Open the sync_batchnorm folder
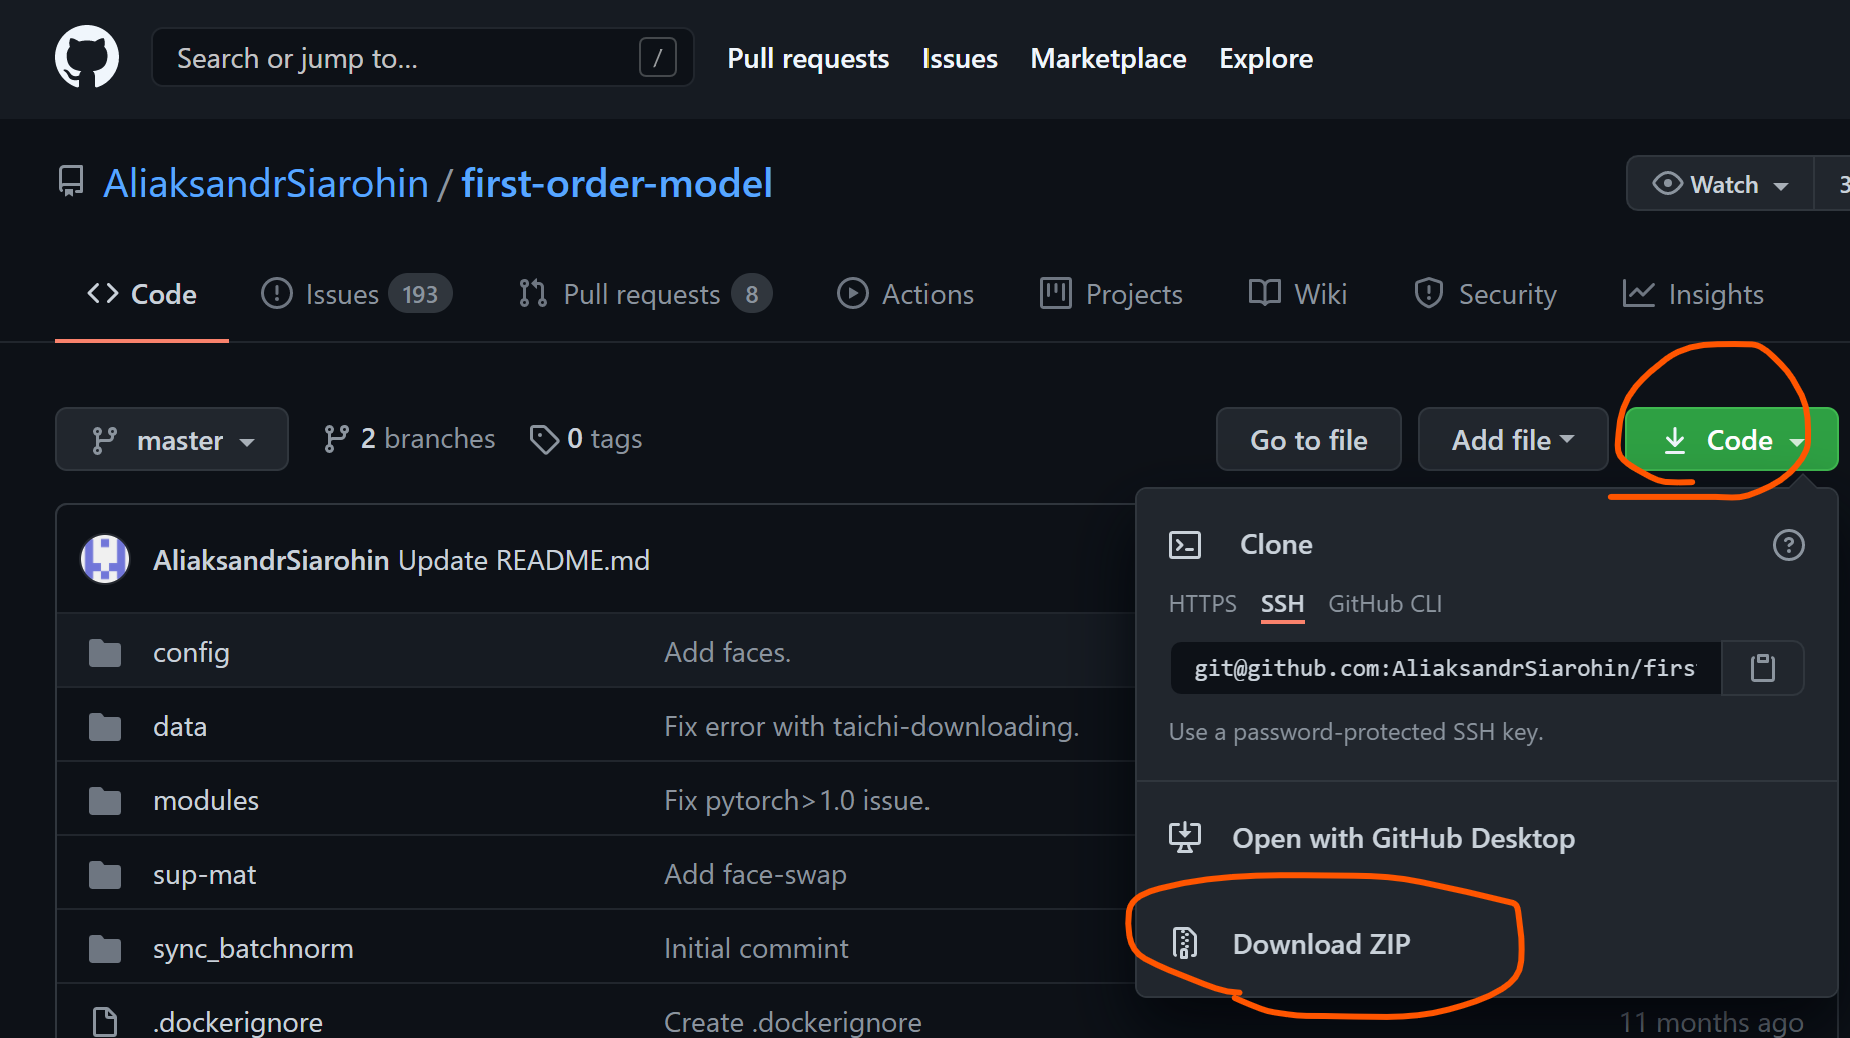Viewport: 1850px width, 1038px height. point(253,949)
